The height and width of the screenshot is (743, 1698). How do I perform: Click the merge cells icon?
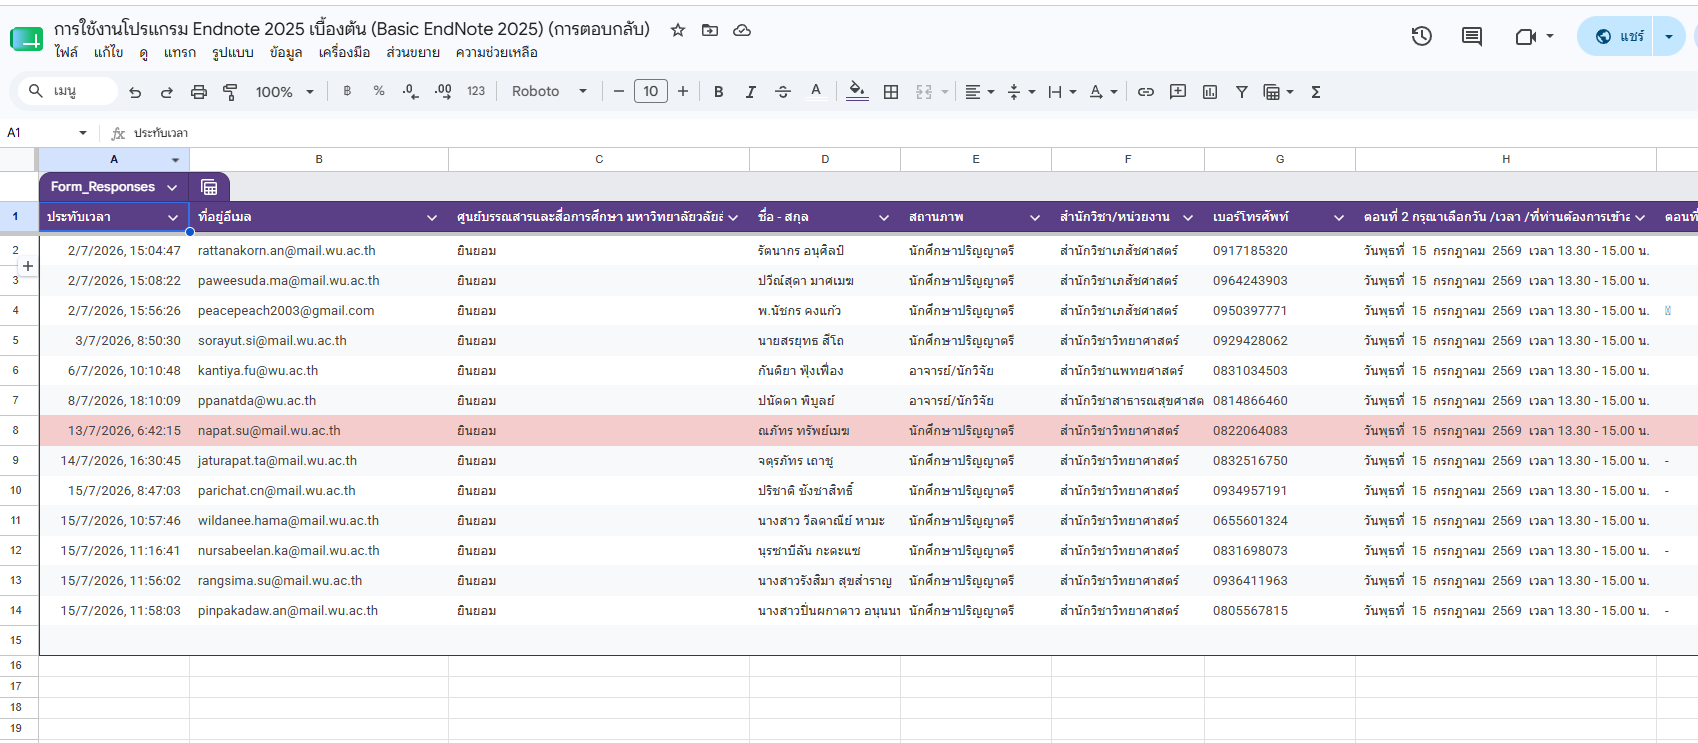pyautogui.click(x=924, y=92)
